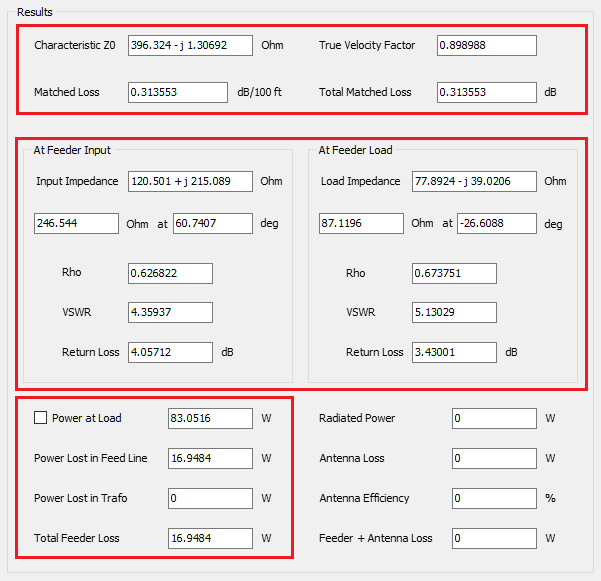Click the Load Impedance value field
Screen dimensions: 601x581
click(x=474, y=181)
